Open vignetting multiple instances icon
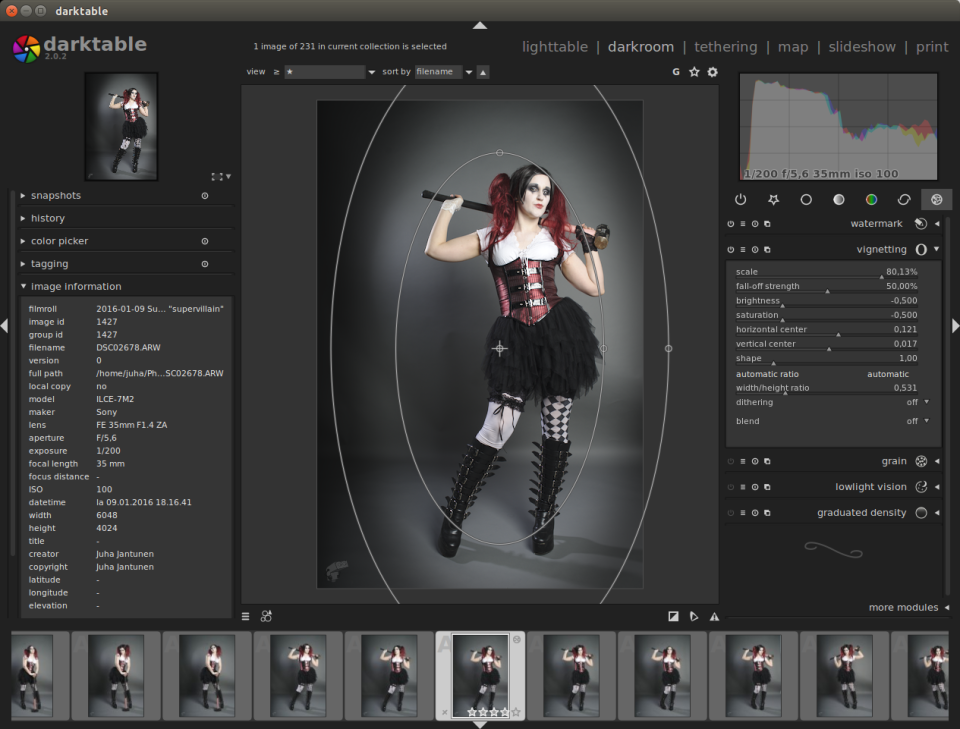 (767, 250)
